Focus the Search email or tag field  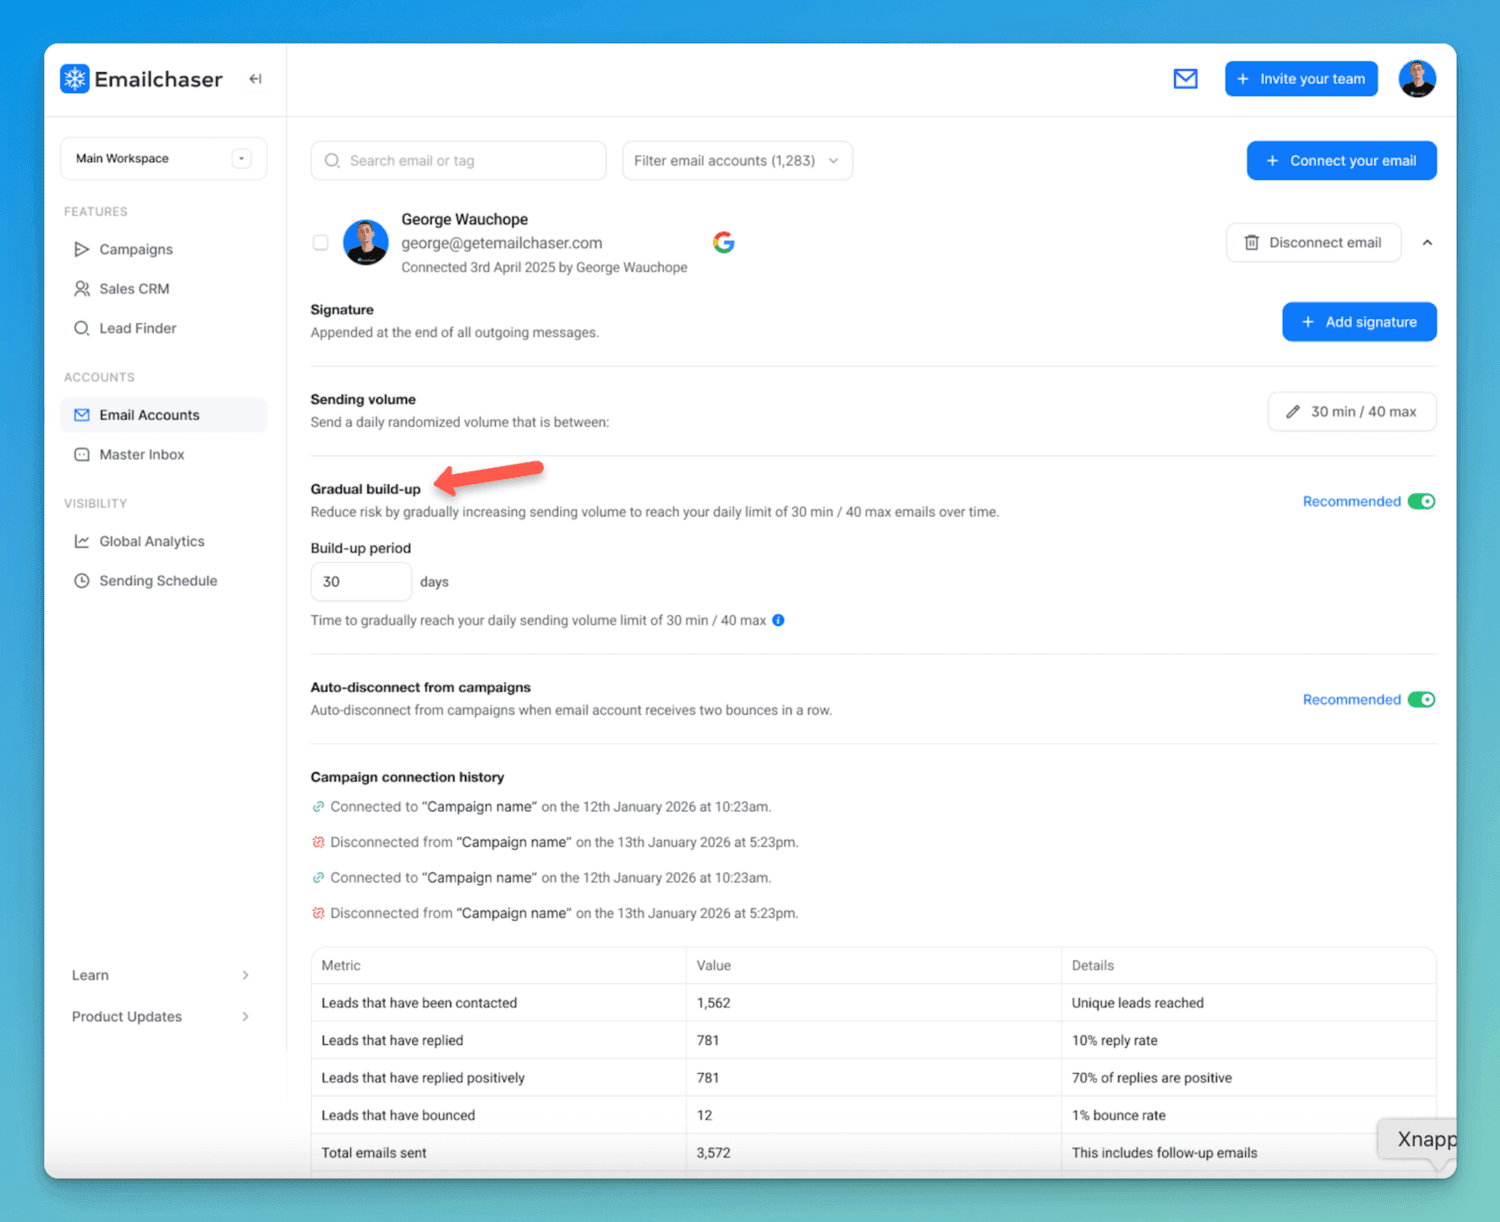pyautogui.click(x=459, y=161)
